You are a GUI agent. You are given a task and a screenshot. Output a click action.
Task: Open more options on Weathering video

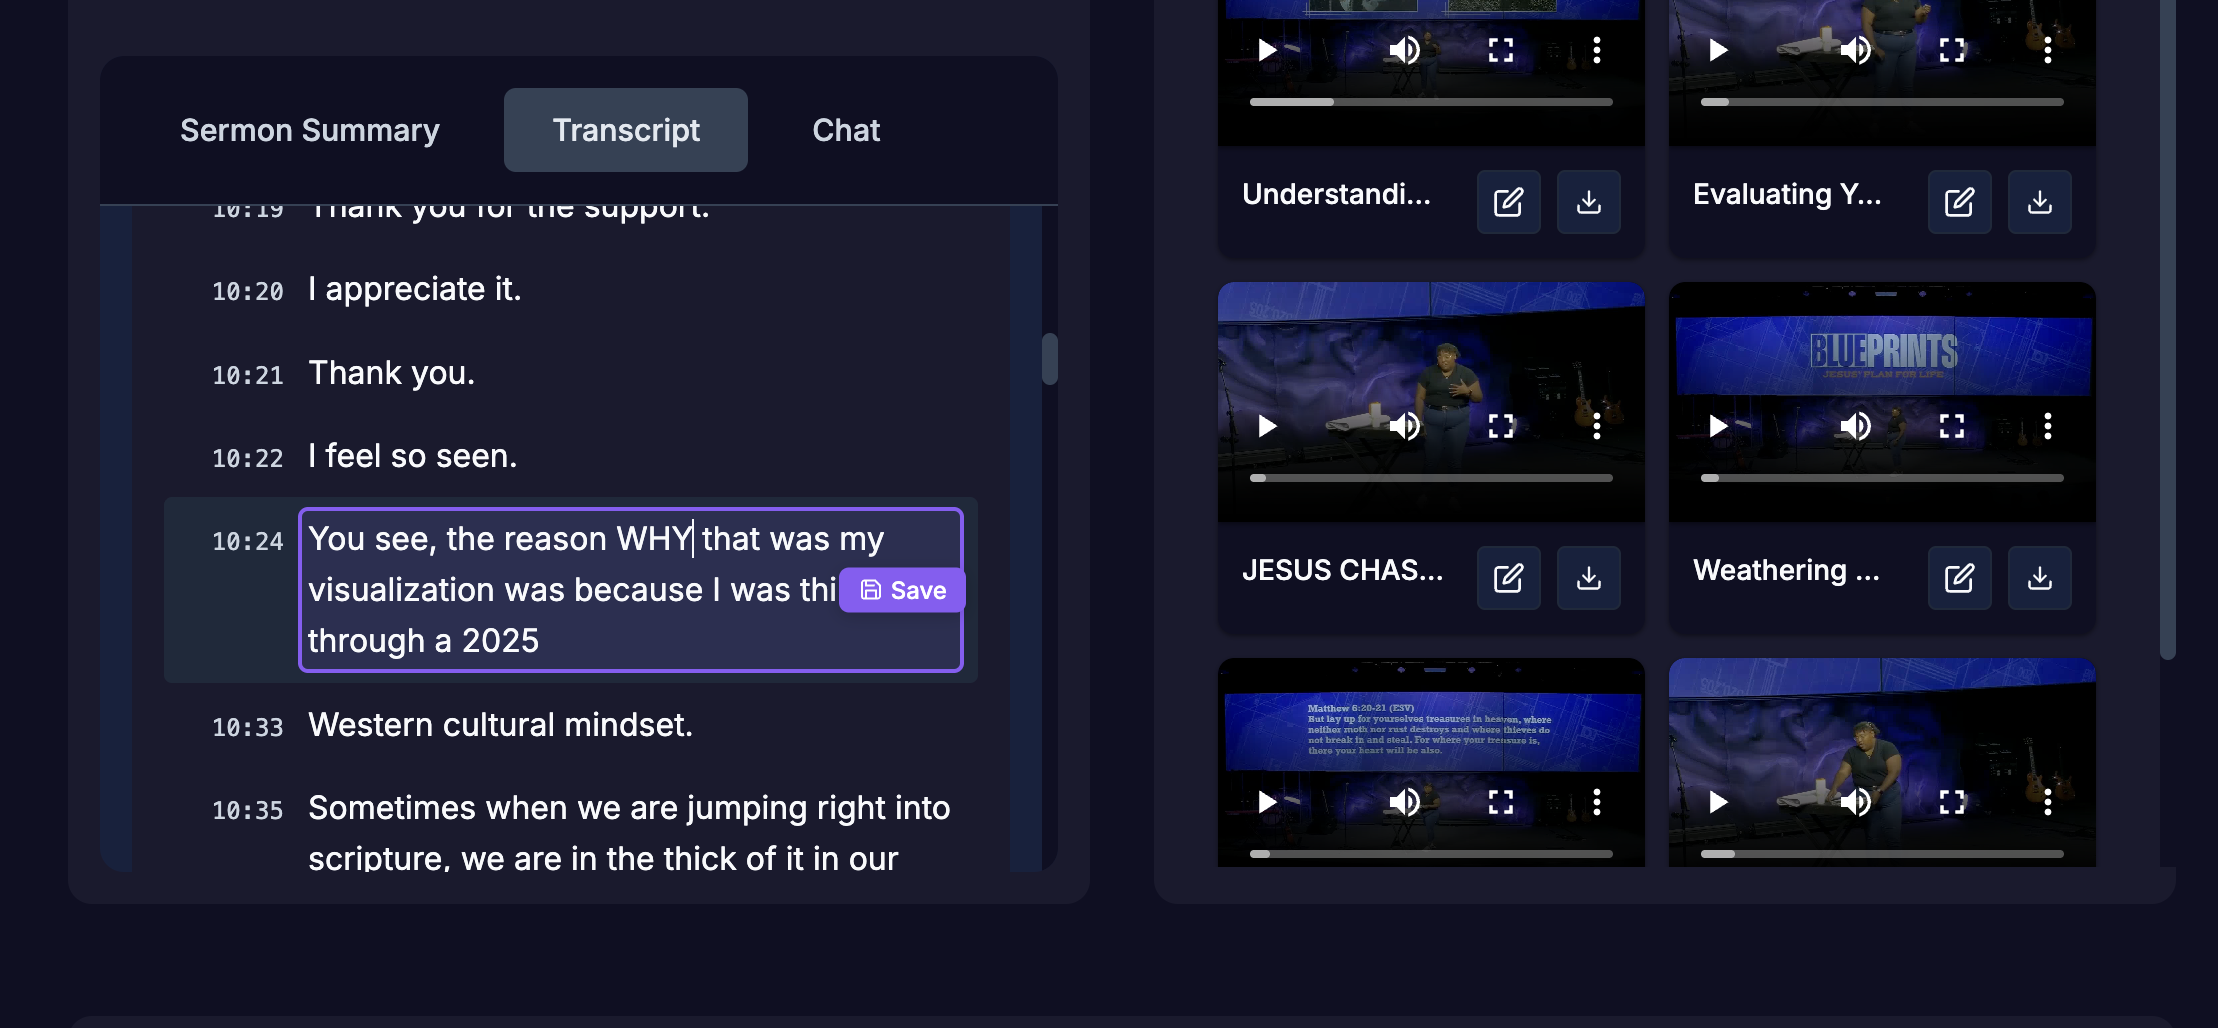coord(2047,426)
